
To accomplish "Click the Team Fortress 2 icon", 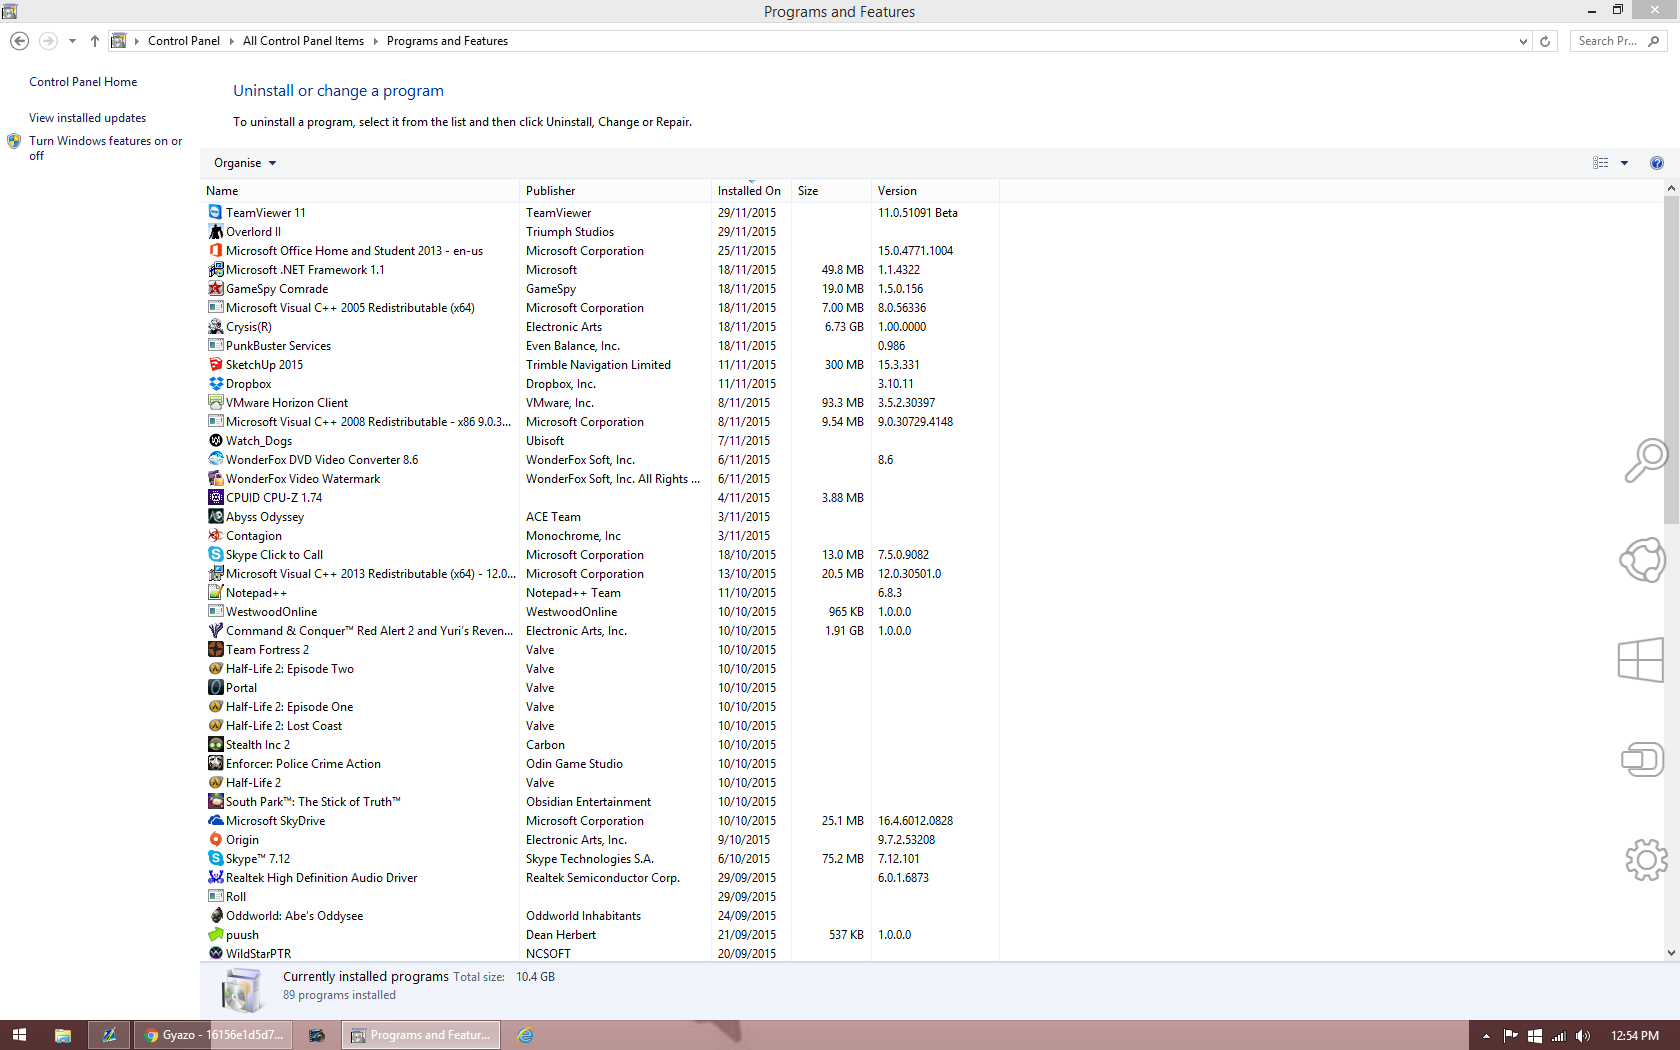I will coord(215,649).
